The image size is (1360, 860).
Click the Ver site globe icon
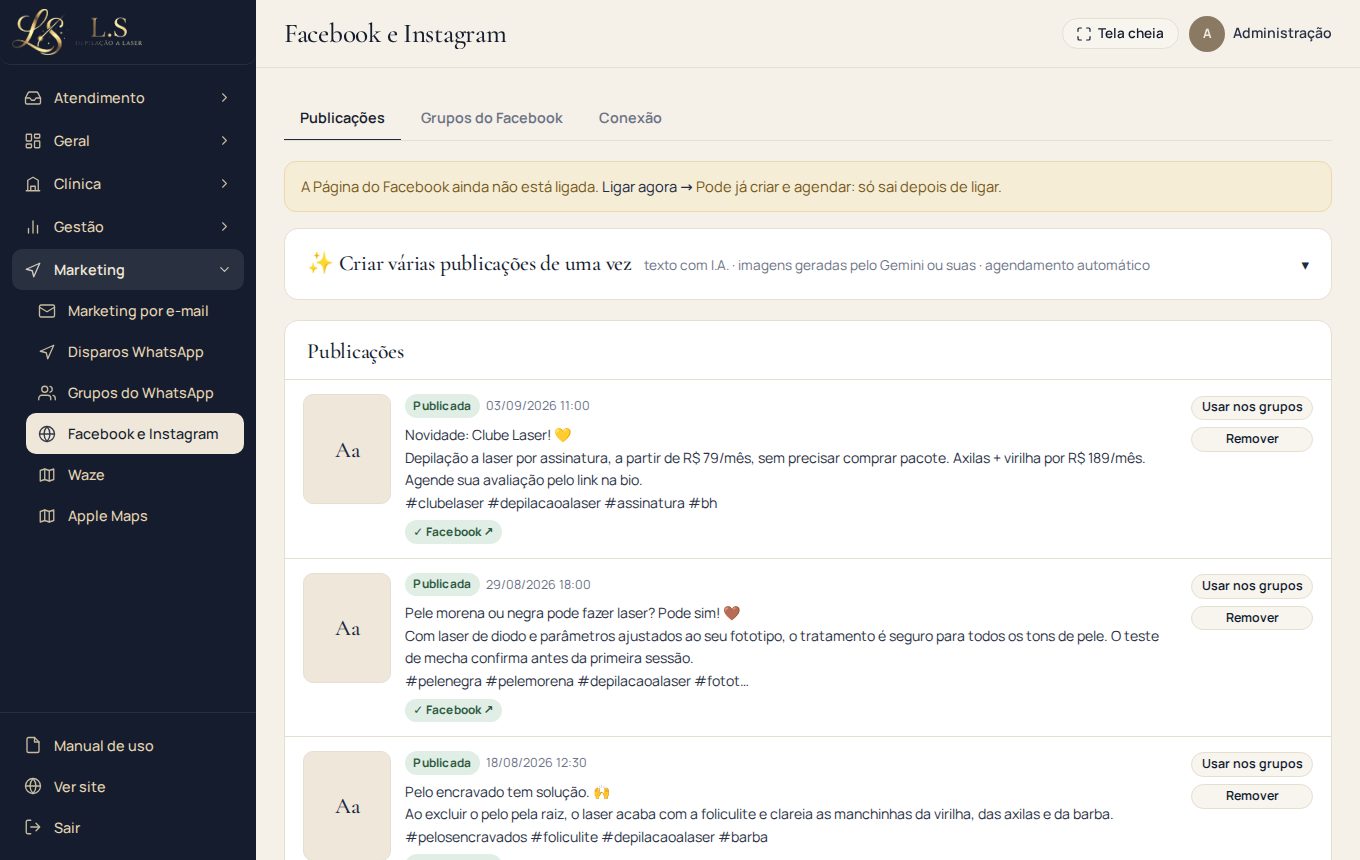click(x=33, y=787)
